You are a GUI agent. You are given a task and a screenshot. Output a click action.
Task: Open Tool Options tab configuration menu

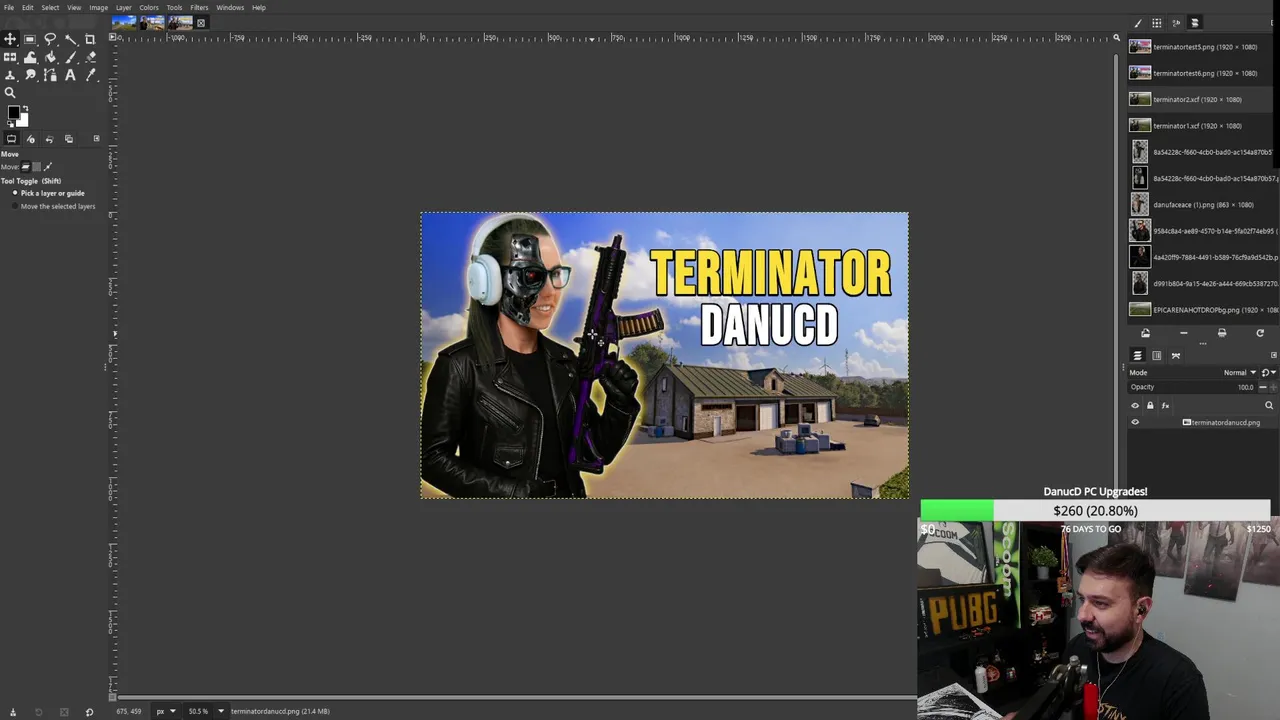(96, 139)
